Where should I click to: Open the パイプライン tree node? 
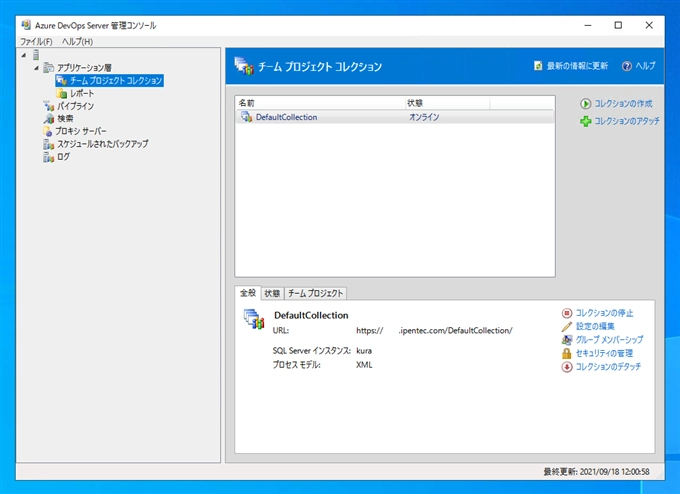pos(75,106)
